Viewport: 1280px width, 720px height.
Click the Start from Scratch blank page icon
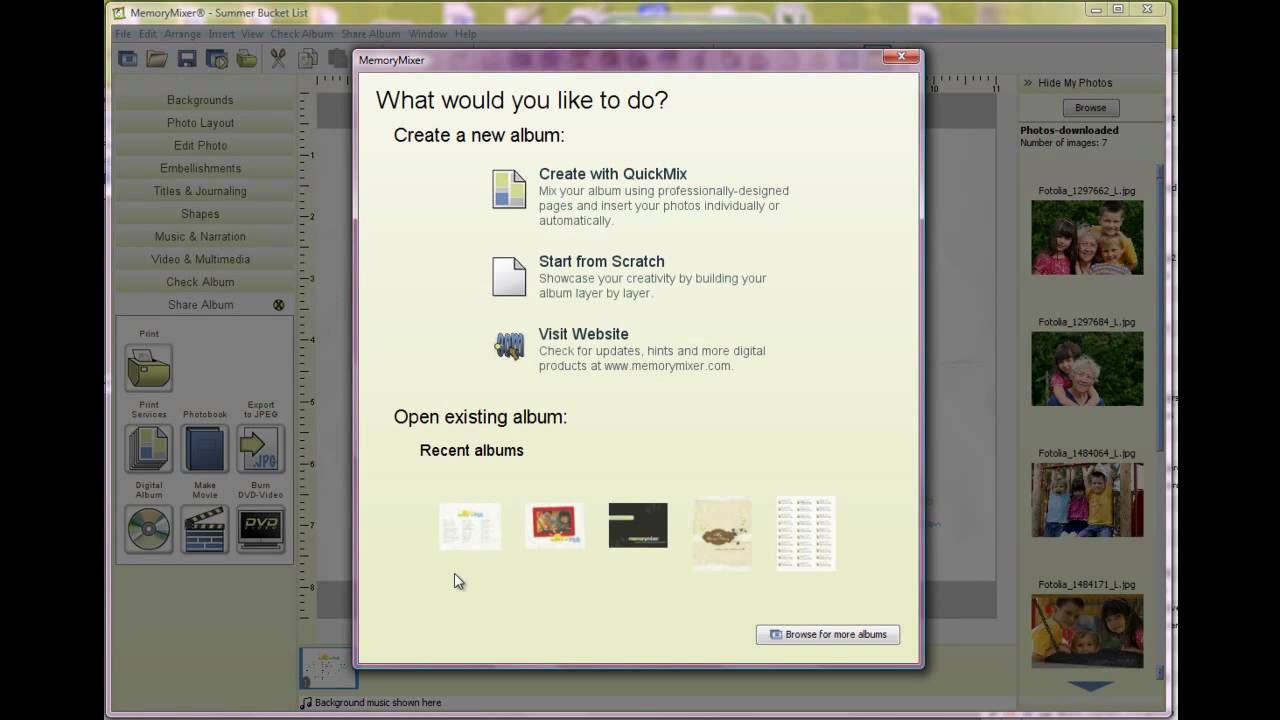(509, 277)
